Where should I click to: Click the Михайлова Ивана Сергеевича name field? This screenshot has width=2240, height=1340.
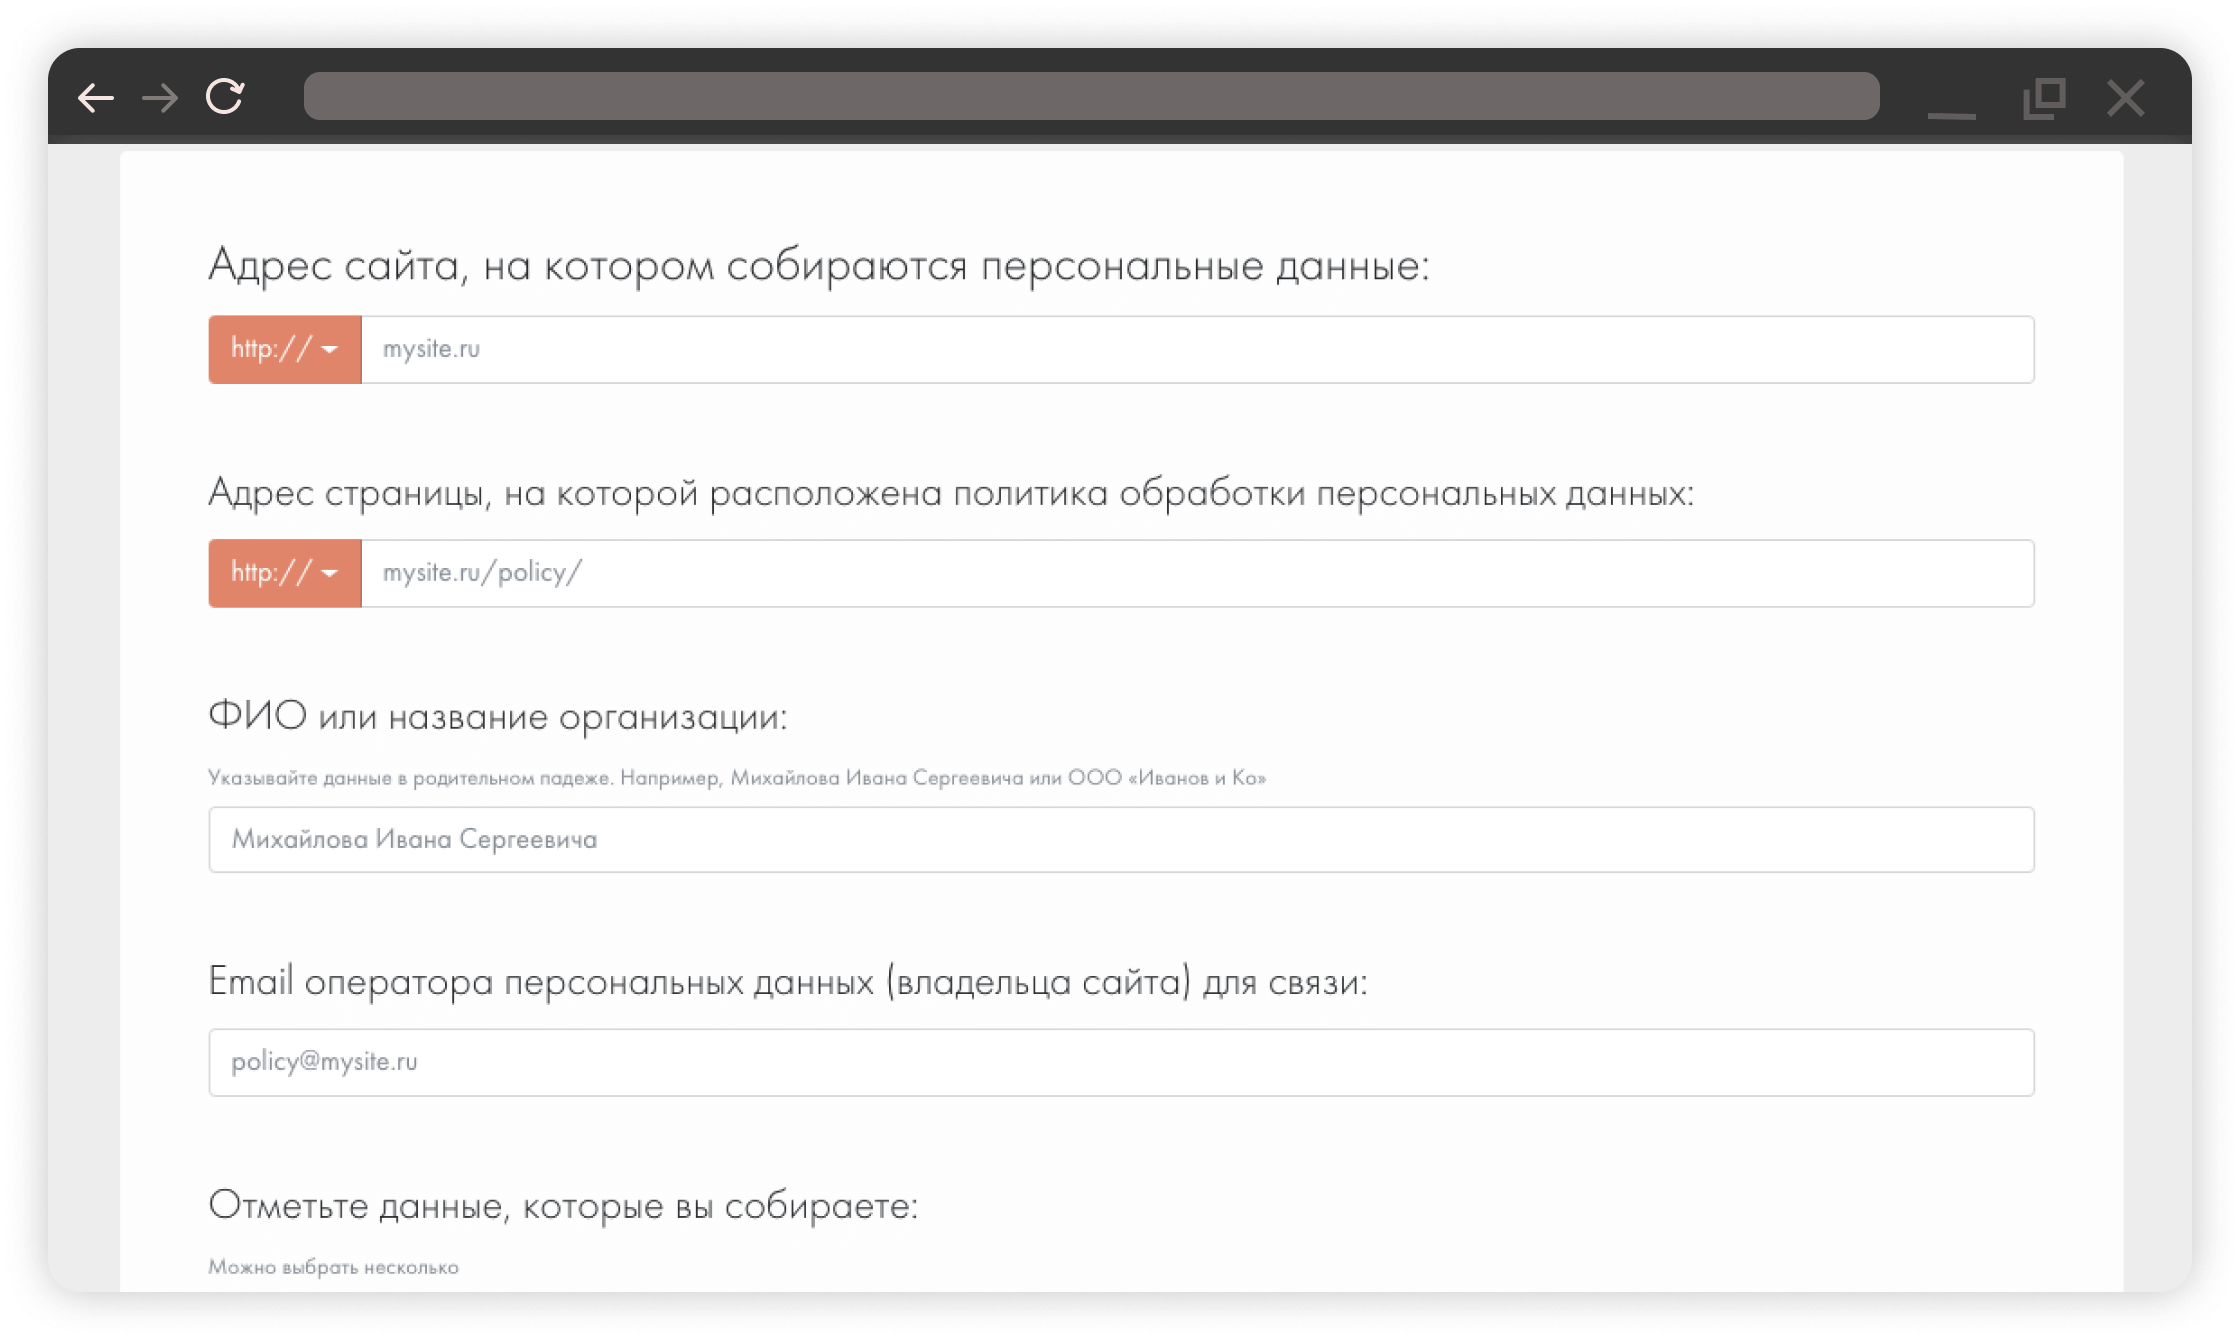click(x=1120, y=840)
